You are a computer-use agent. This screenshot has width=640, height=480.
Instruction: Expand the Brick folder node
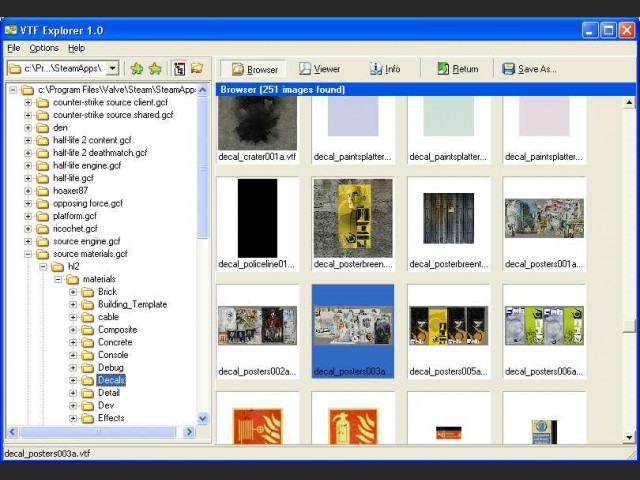73,292
